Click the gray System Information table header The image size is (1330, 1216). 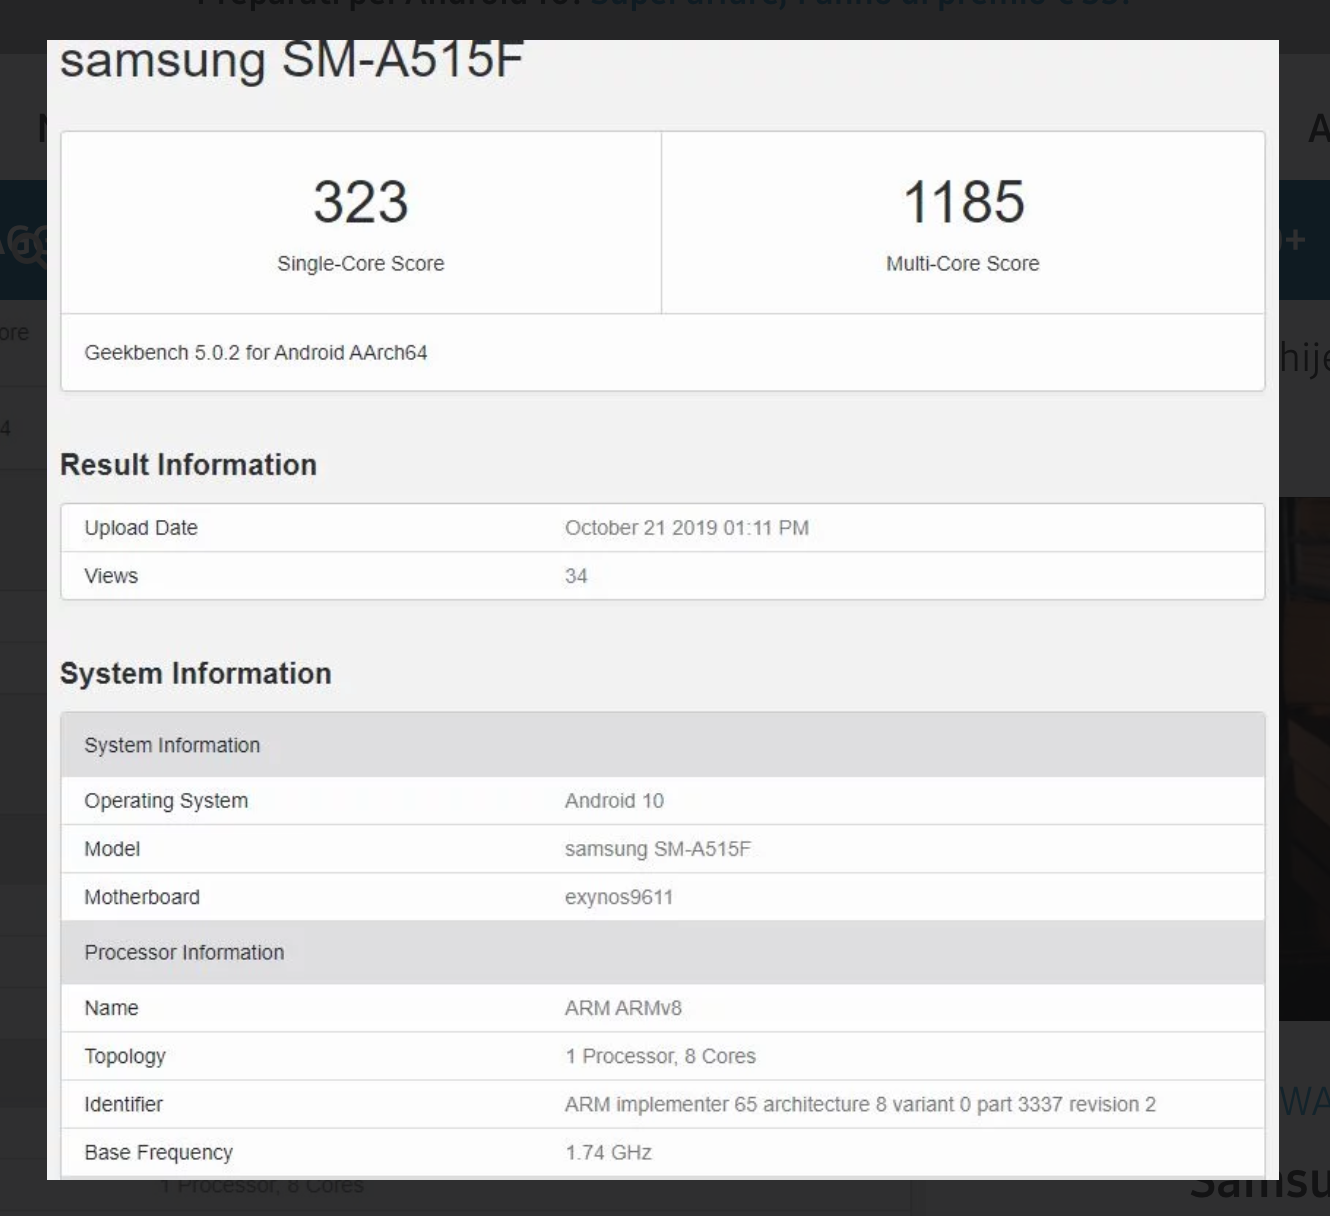[x=663, y=745]
